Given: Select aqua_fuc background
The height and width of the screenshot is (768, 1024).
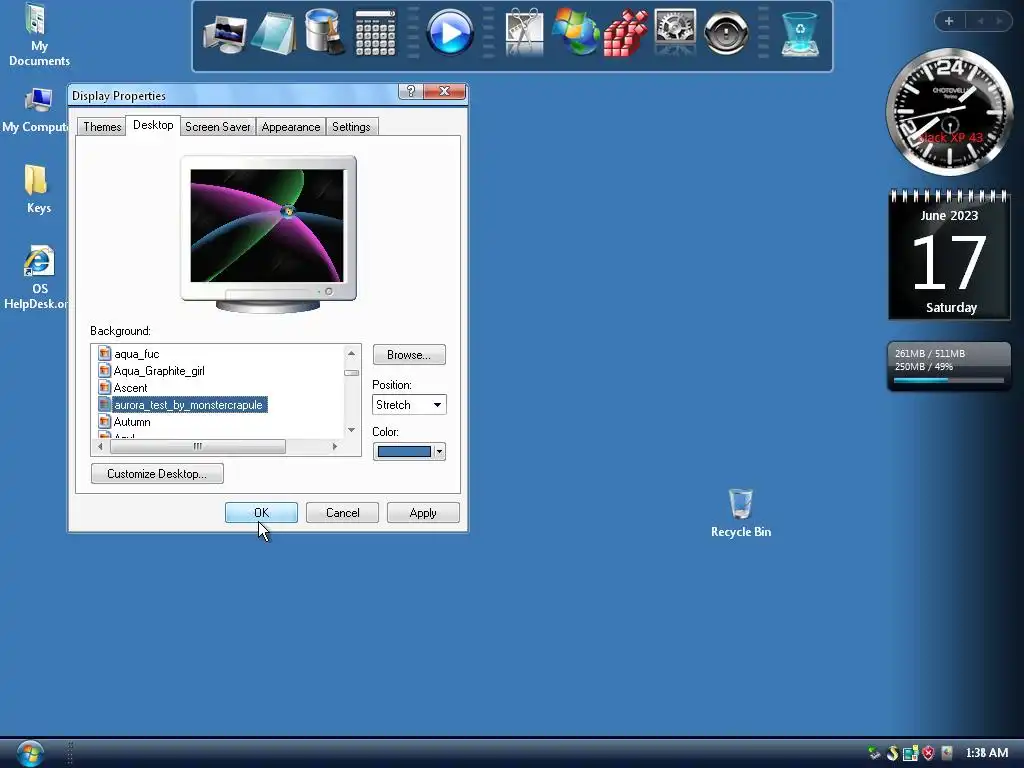Looking at the screenshot, I should tap(137, 354).
